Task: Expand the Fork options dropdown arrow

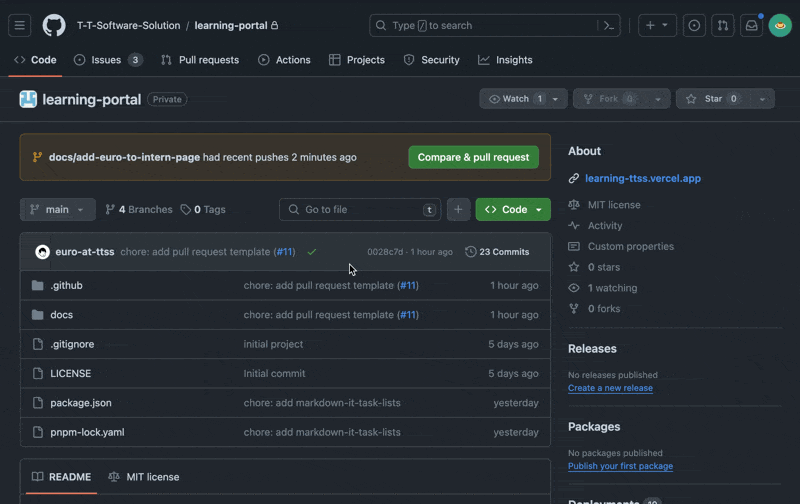Action: [x=658, y=99]
